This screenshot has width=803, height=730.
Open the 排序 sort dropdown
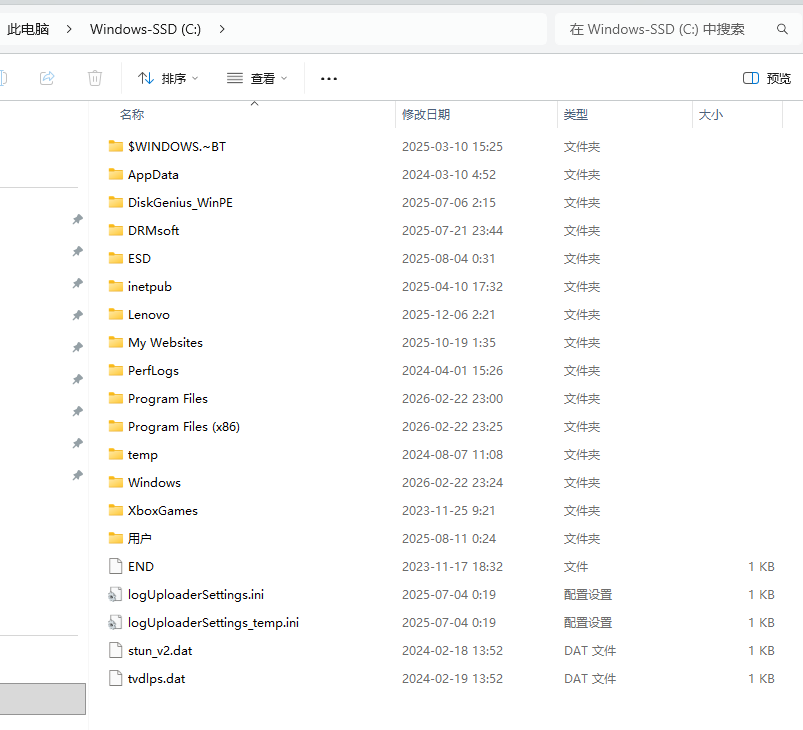(x=168, y=78)
